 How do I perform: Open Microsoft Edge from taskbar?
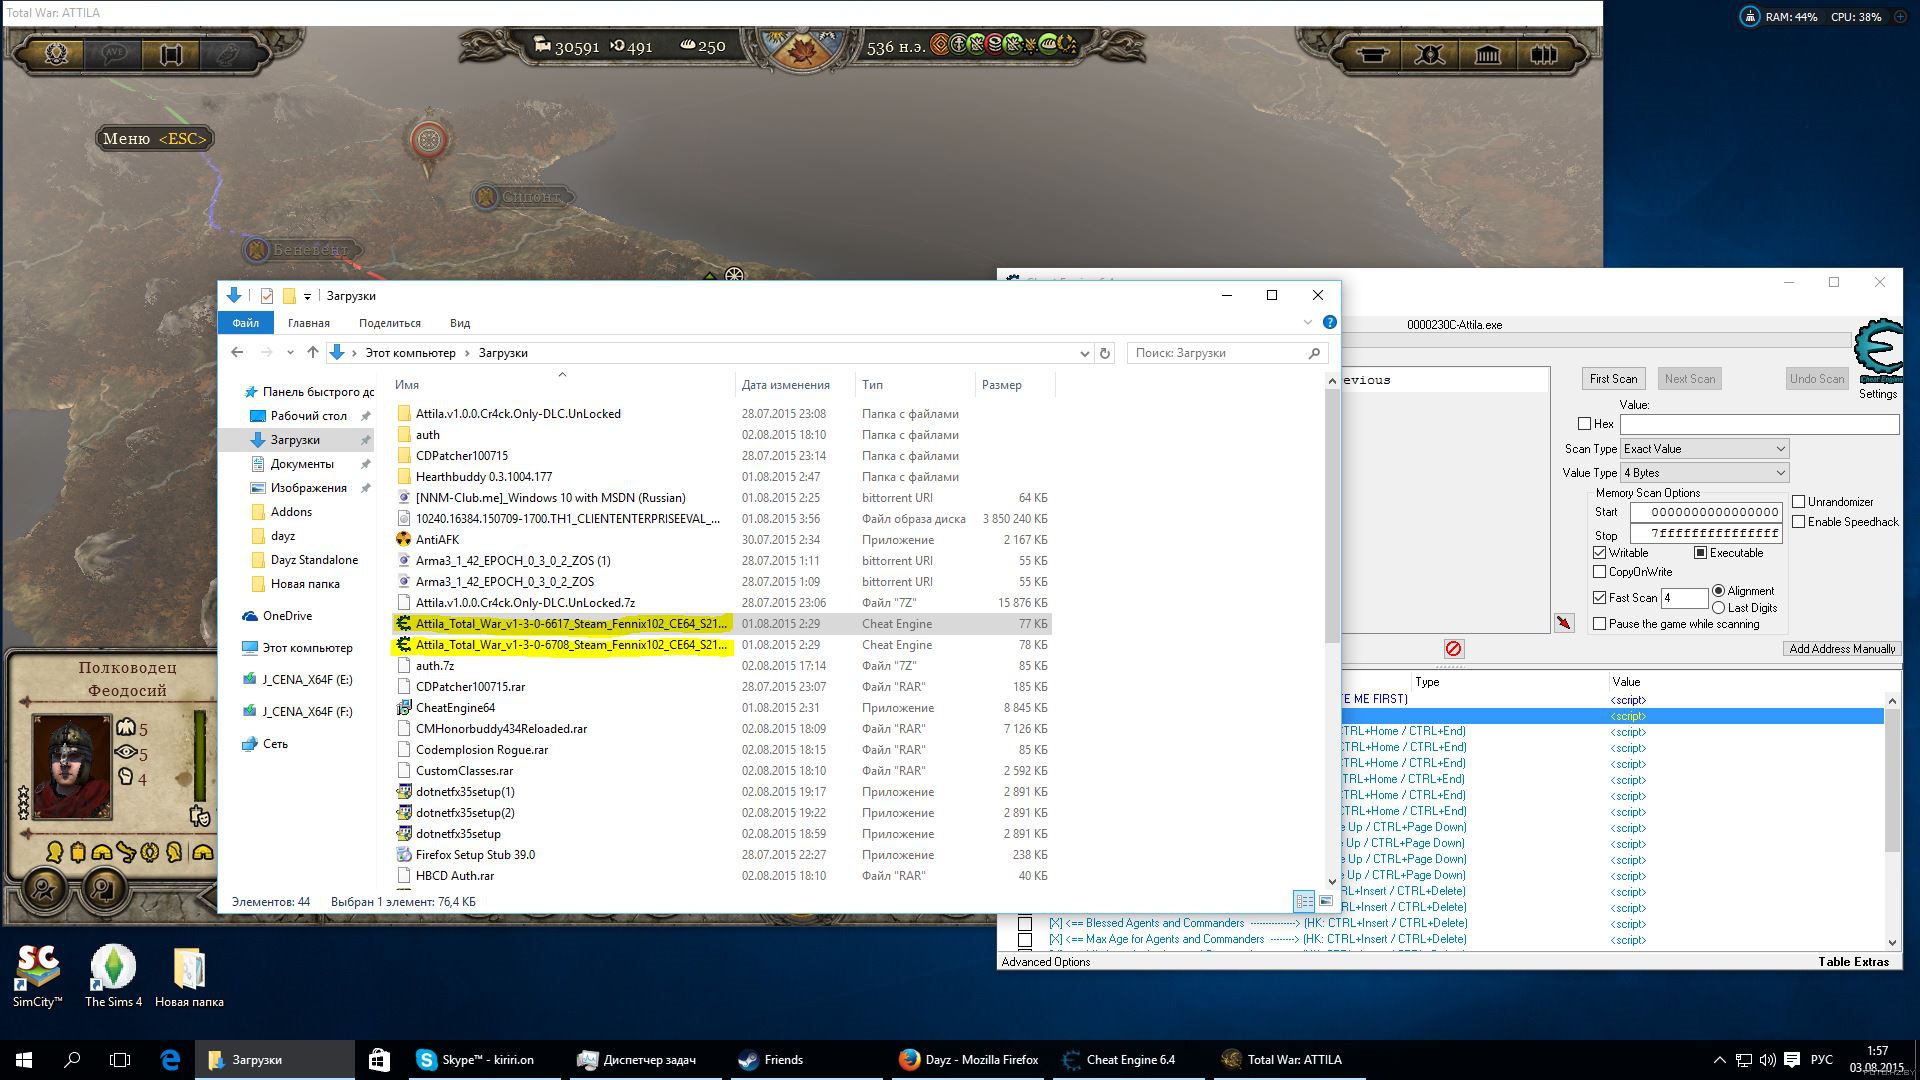(x=170, y=1060)
